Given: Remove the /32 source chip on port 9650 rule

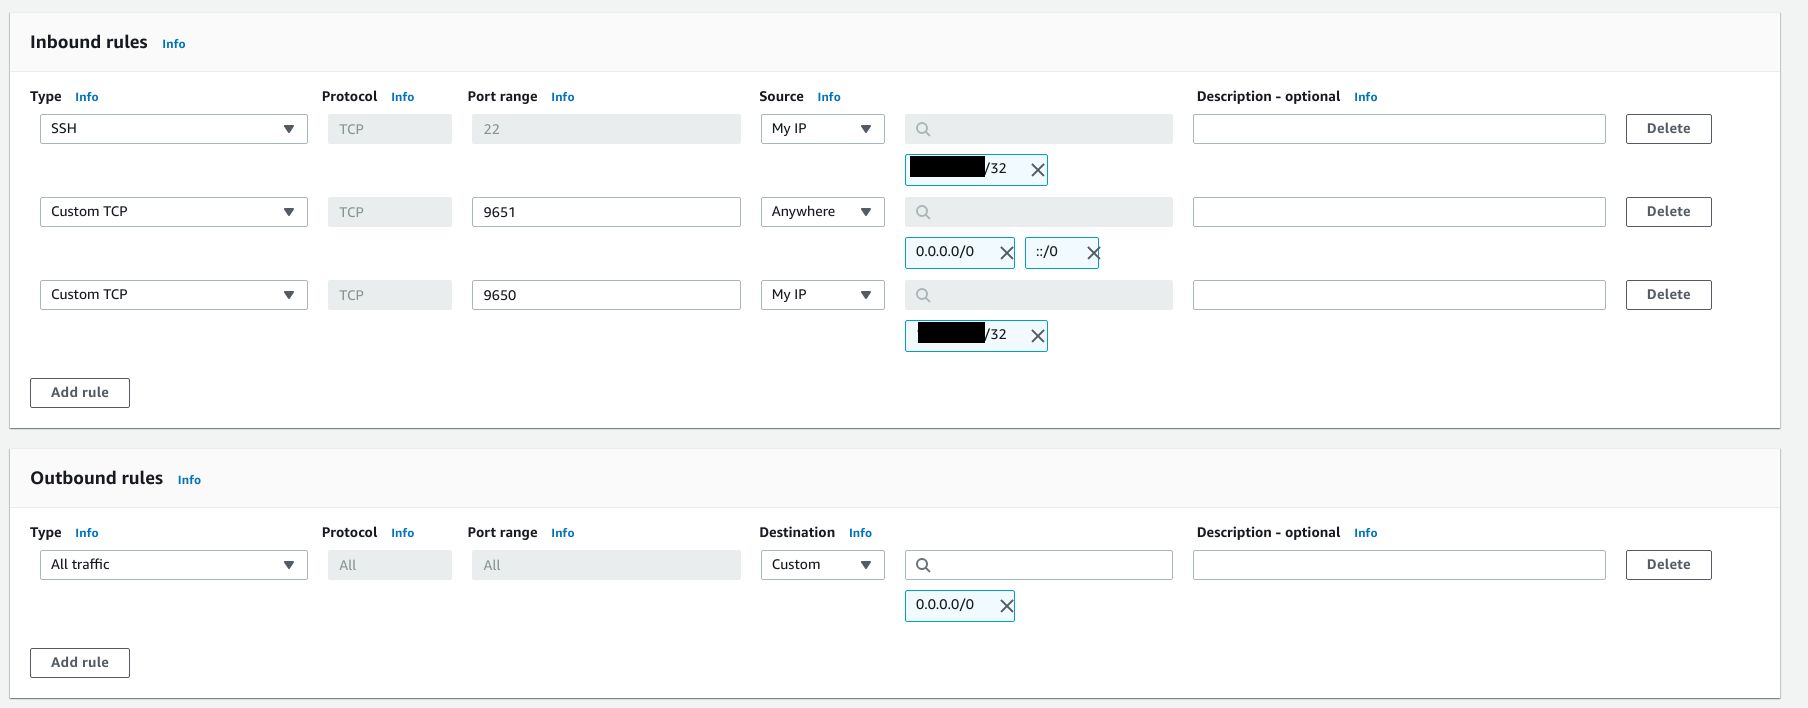Looking at the screenshot, I should coord(1037,336).
